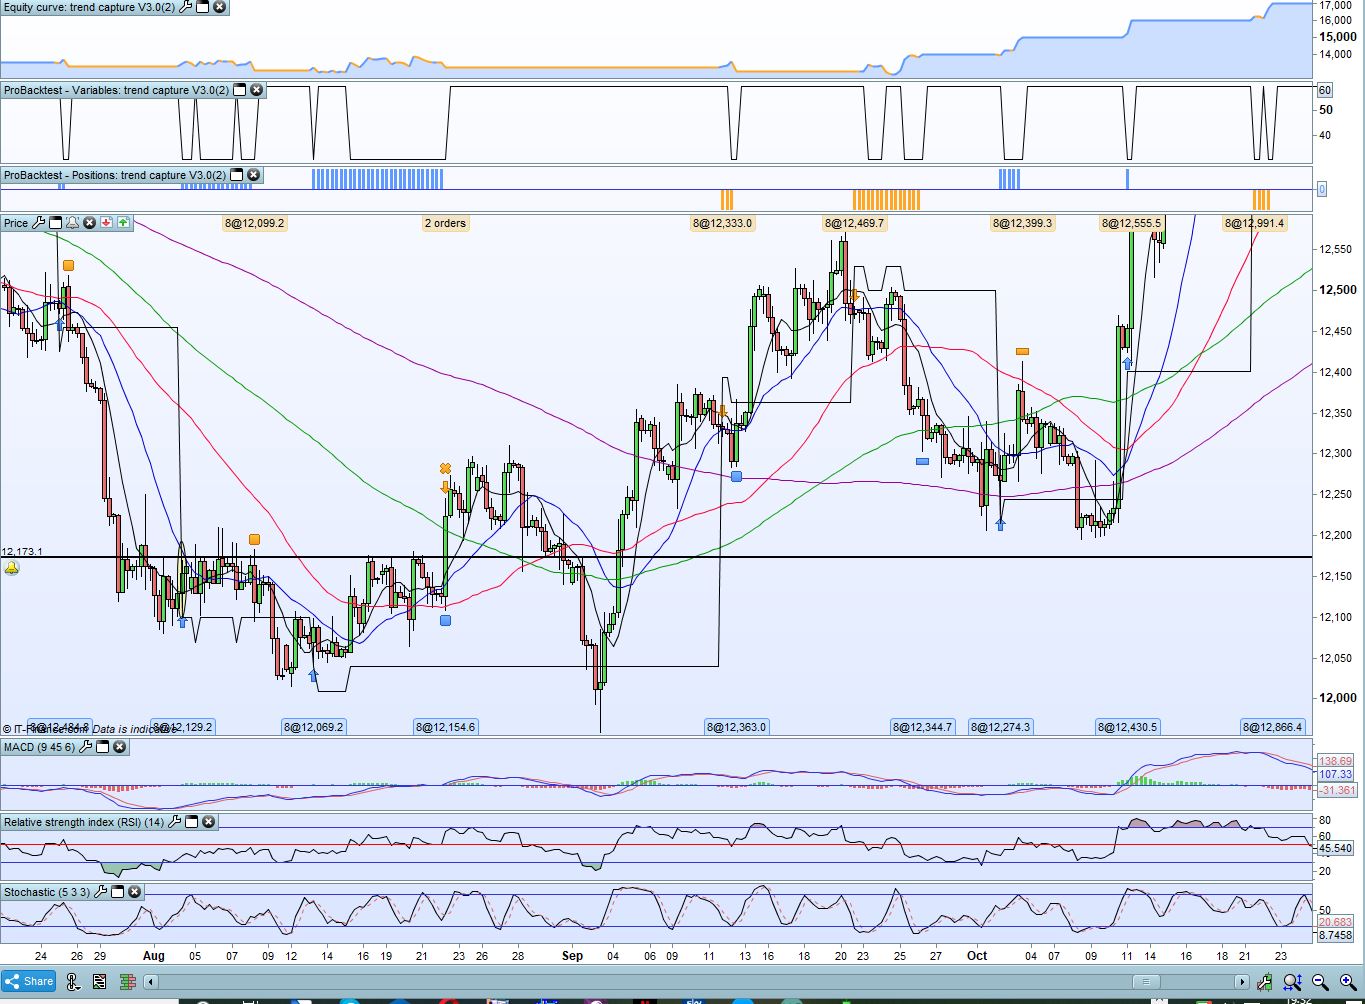Viewport: 1365px width, 1004px height.
Task: Close the ProBacktest Positions panel
Action: (x=254, y=175)
